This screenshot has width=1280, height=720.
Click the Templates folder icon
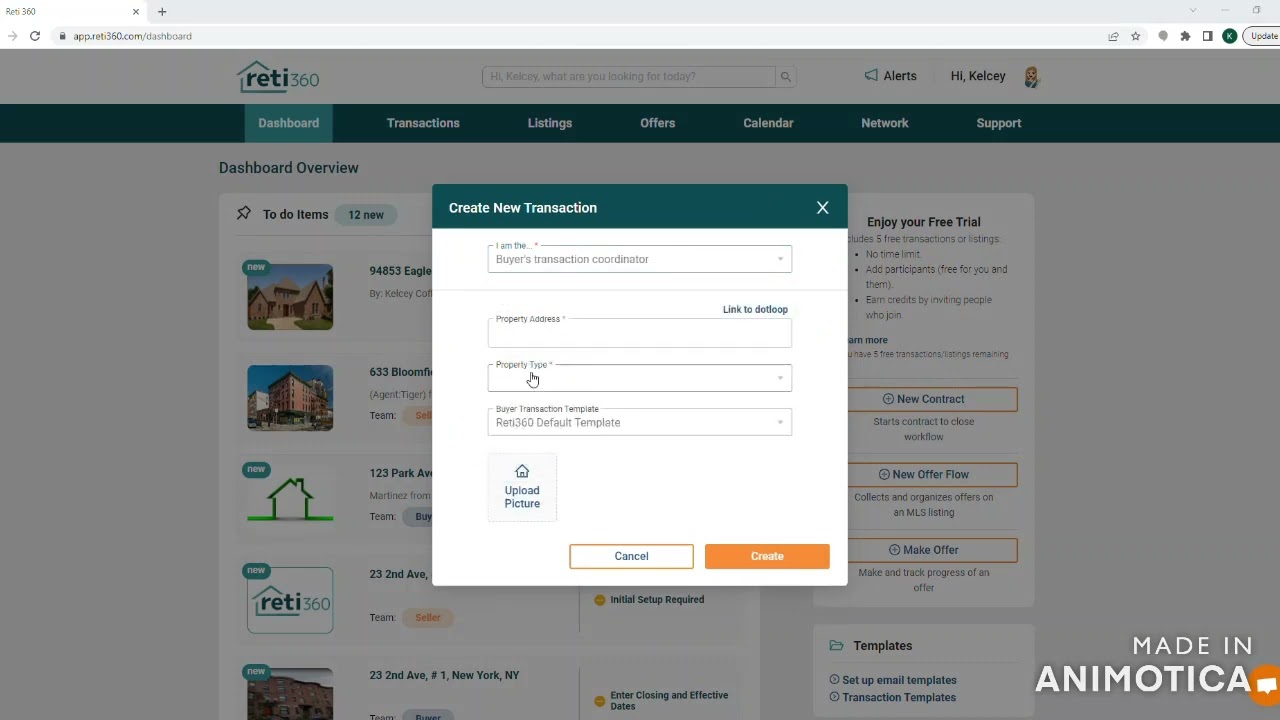(x=837, y=646)
